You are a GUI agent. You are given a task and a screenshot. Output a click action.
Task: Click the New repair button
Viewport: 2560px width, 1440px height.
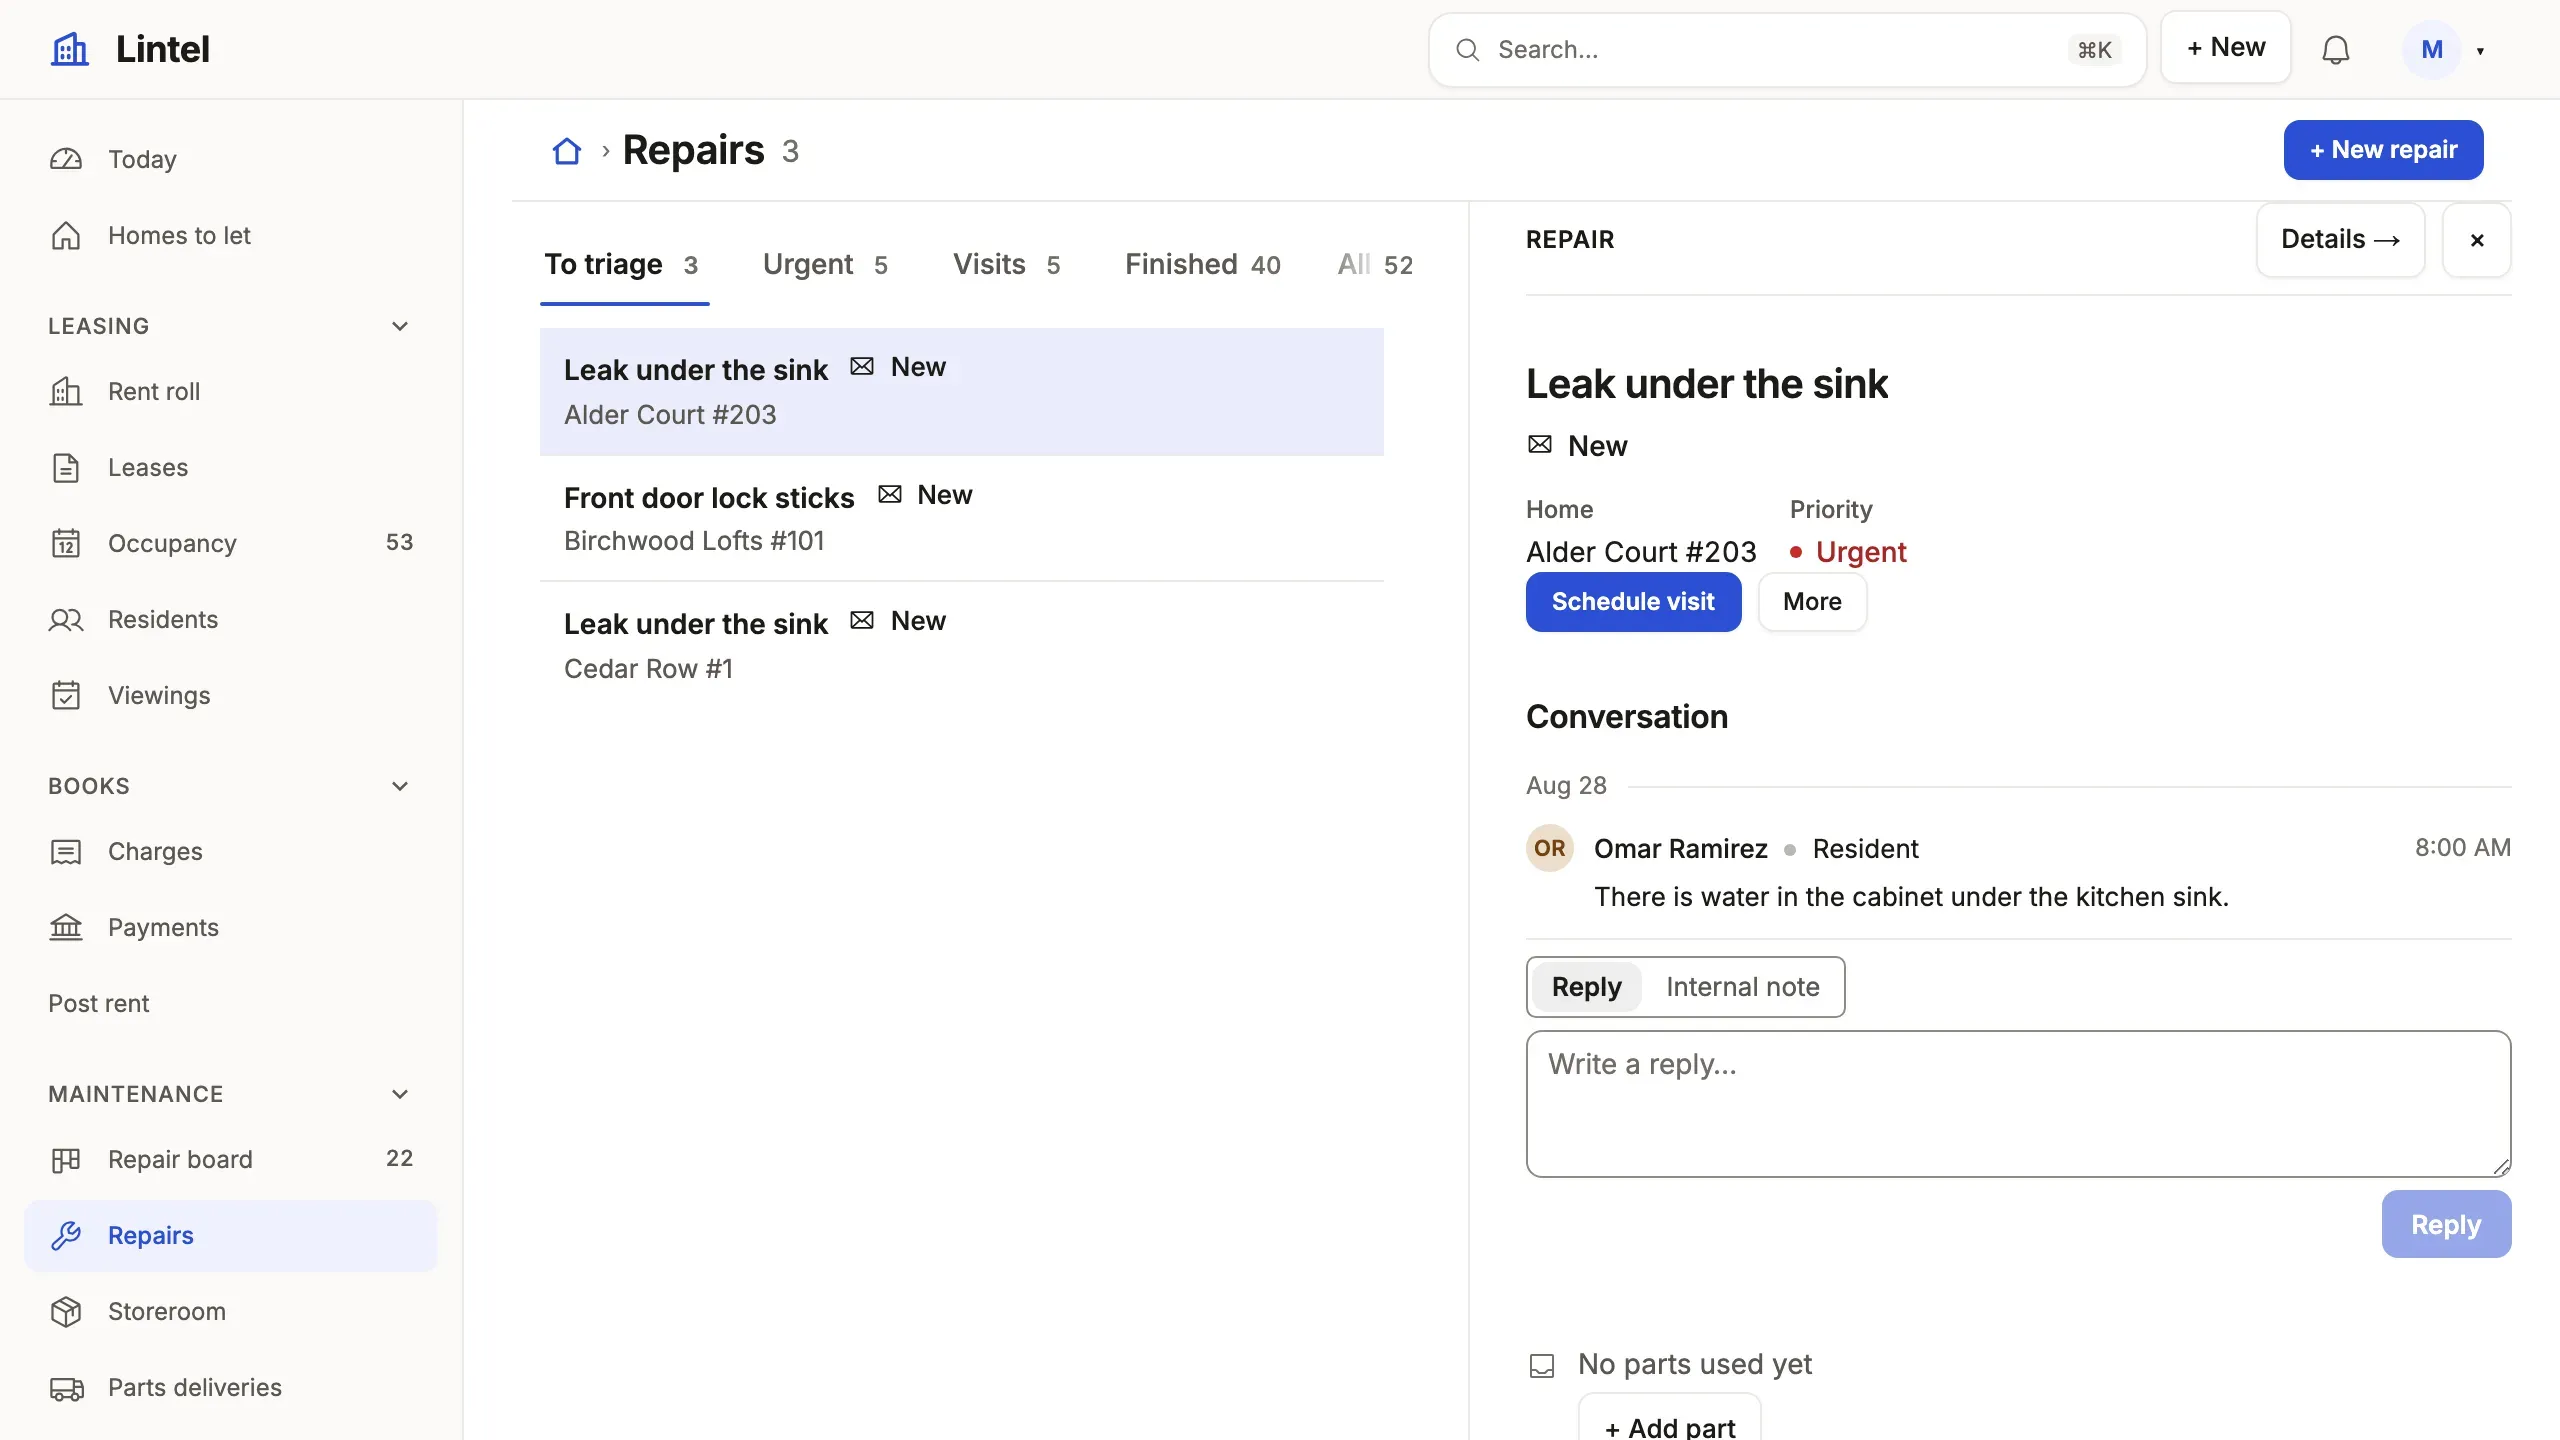[x=2383, y=150]
